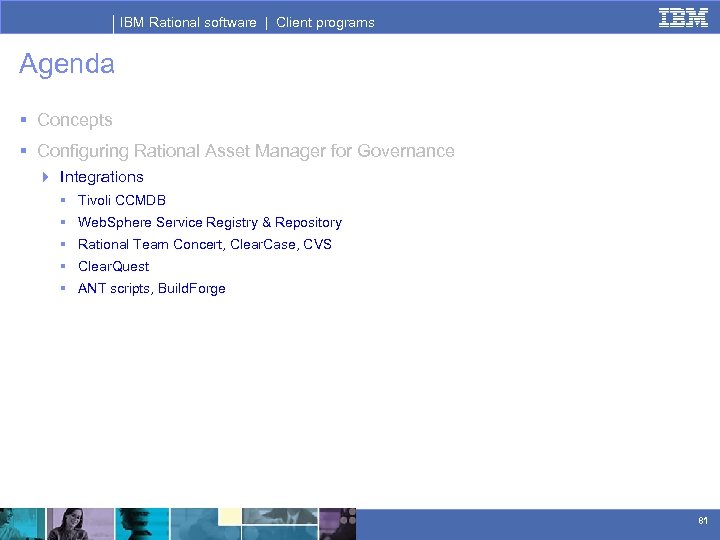
Task: Select Client programs header text
Action: [325, 22]
